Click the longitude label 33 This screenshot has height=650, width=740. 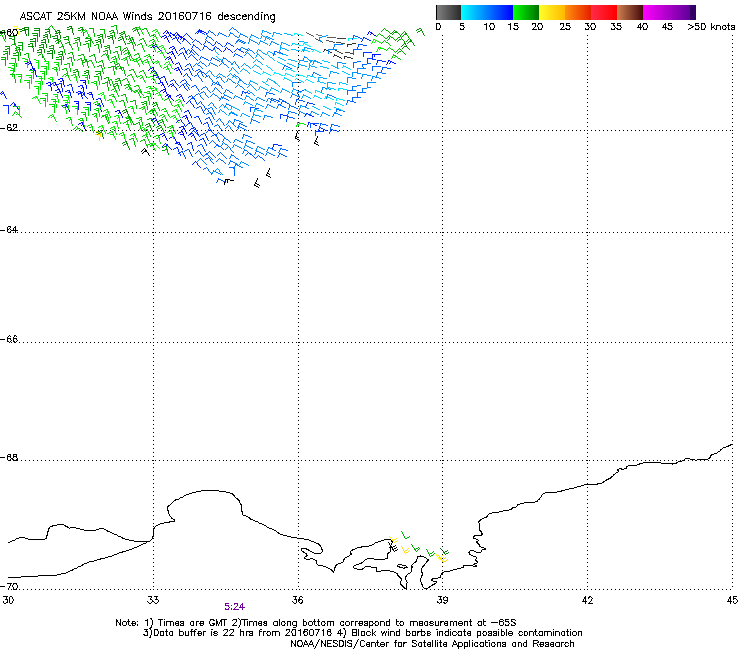153,600
